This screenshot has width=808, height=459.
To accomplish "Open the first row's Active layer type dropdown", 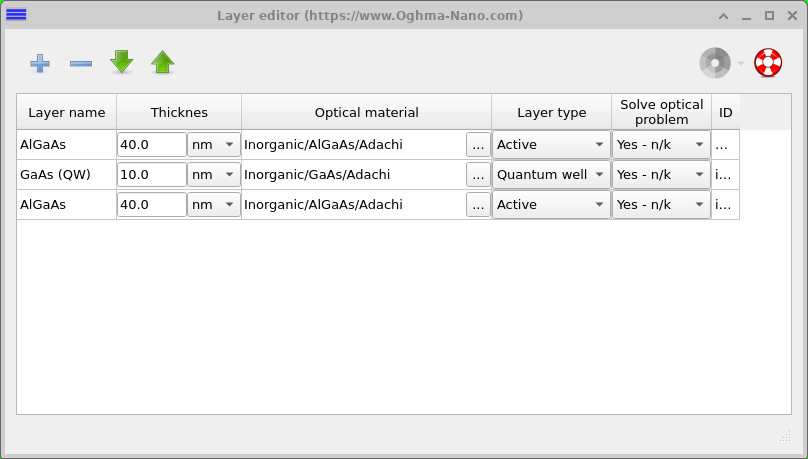I will [551, 145].
